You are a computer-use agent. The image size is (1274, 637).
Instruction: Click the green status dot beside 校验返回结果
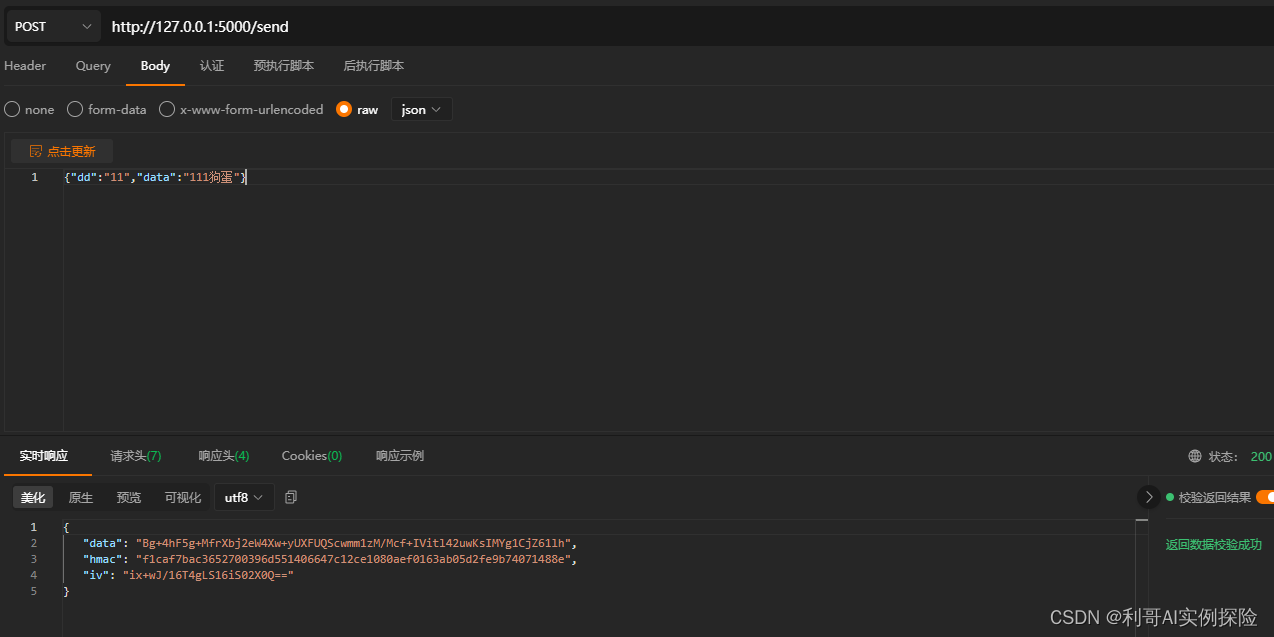click(x=1170, y=497)
